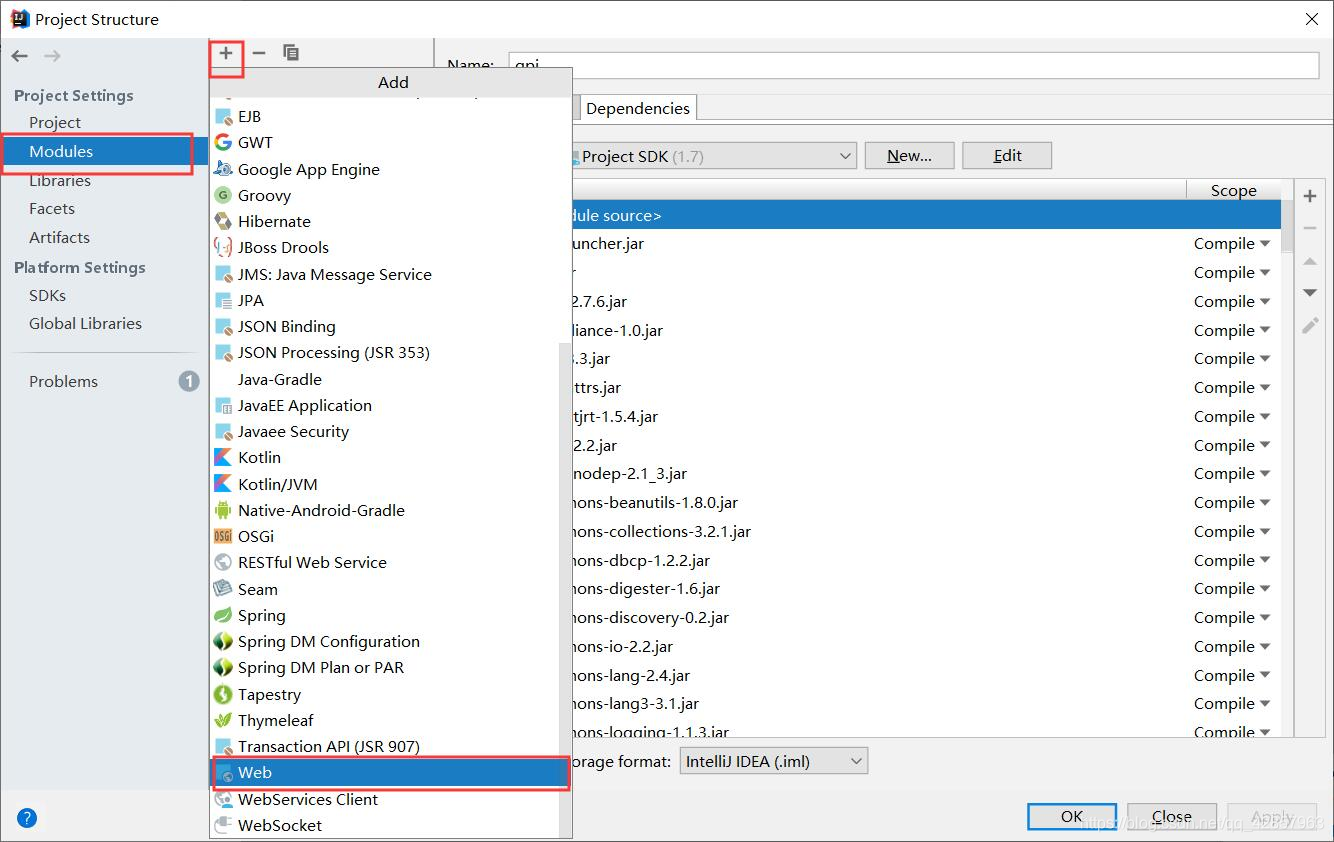This screenshot has width=1334, height=842.
Task: Click the minus Remove module button
Action: coord(259,53)
